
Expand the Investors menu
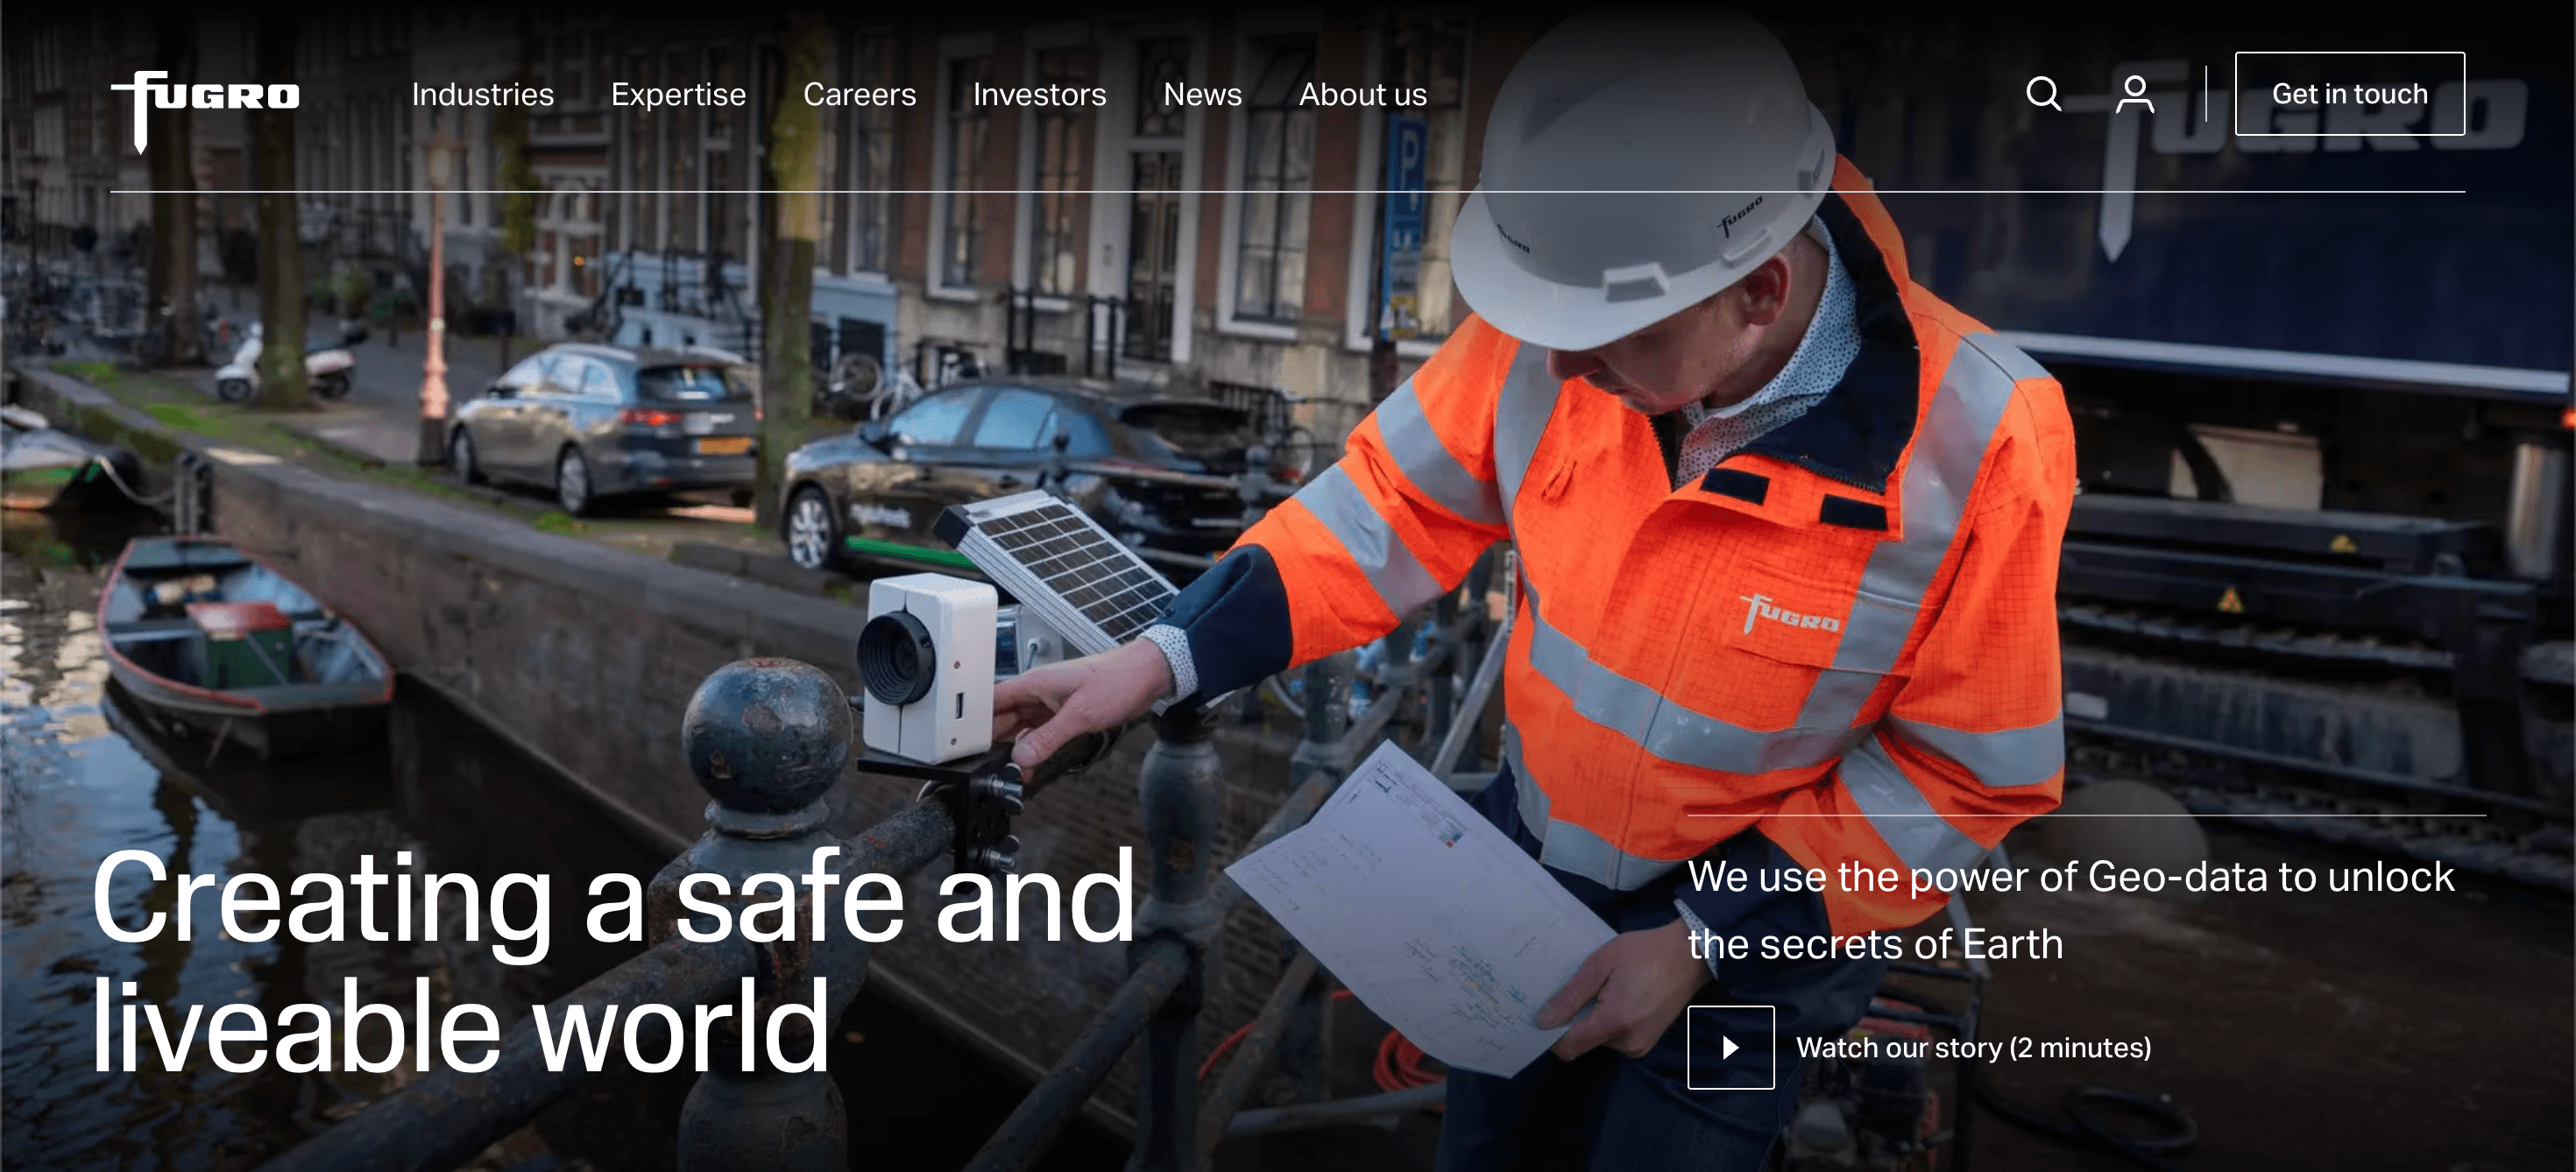[1039, 94]
